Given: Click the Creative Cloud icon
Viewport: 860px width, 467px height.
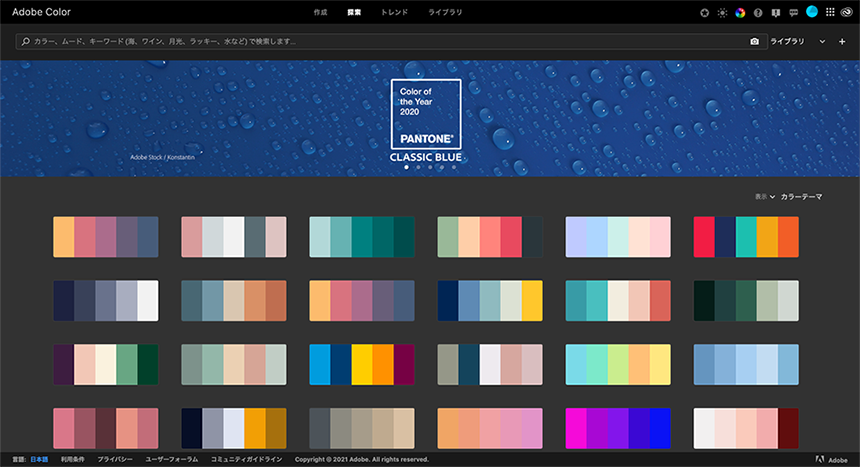Looking at the screenshot, I should [x=846, y=12].
